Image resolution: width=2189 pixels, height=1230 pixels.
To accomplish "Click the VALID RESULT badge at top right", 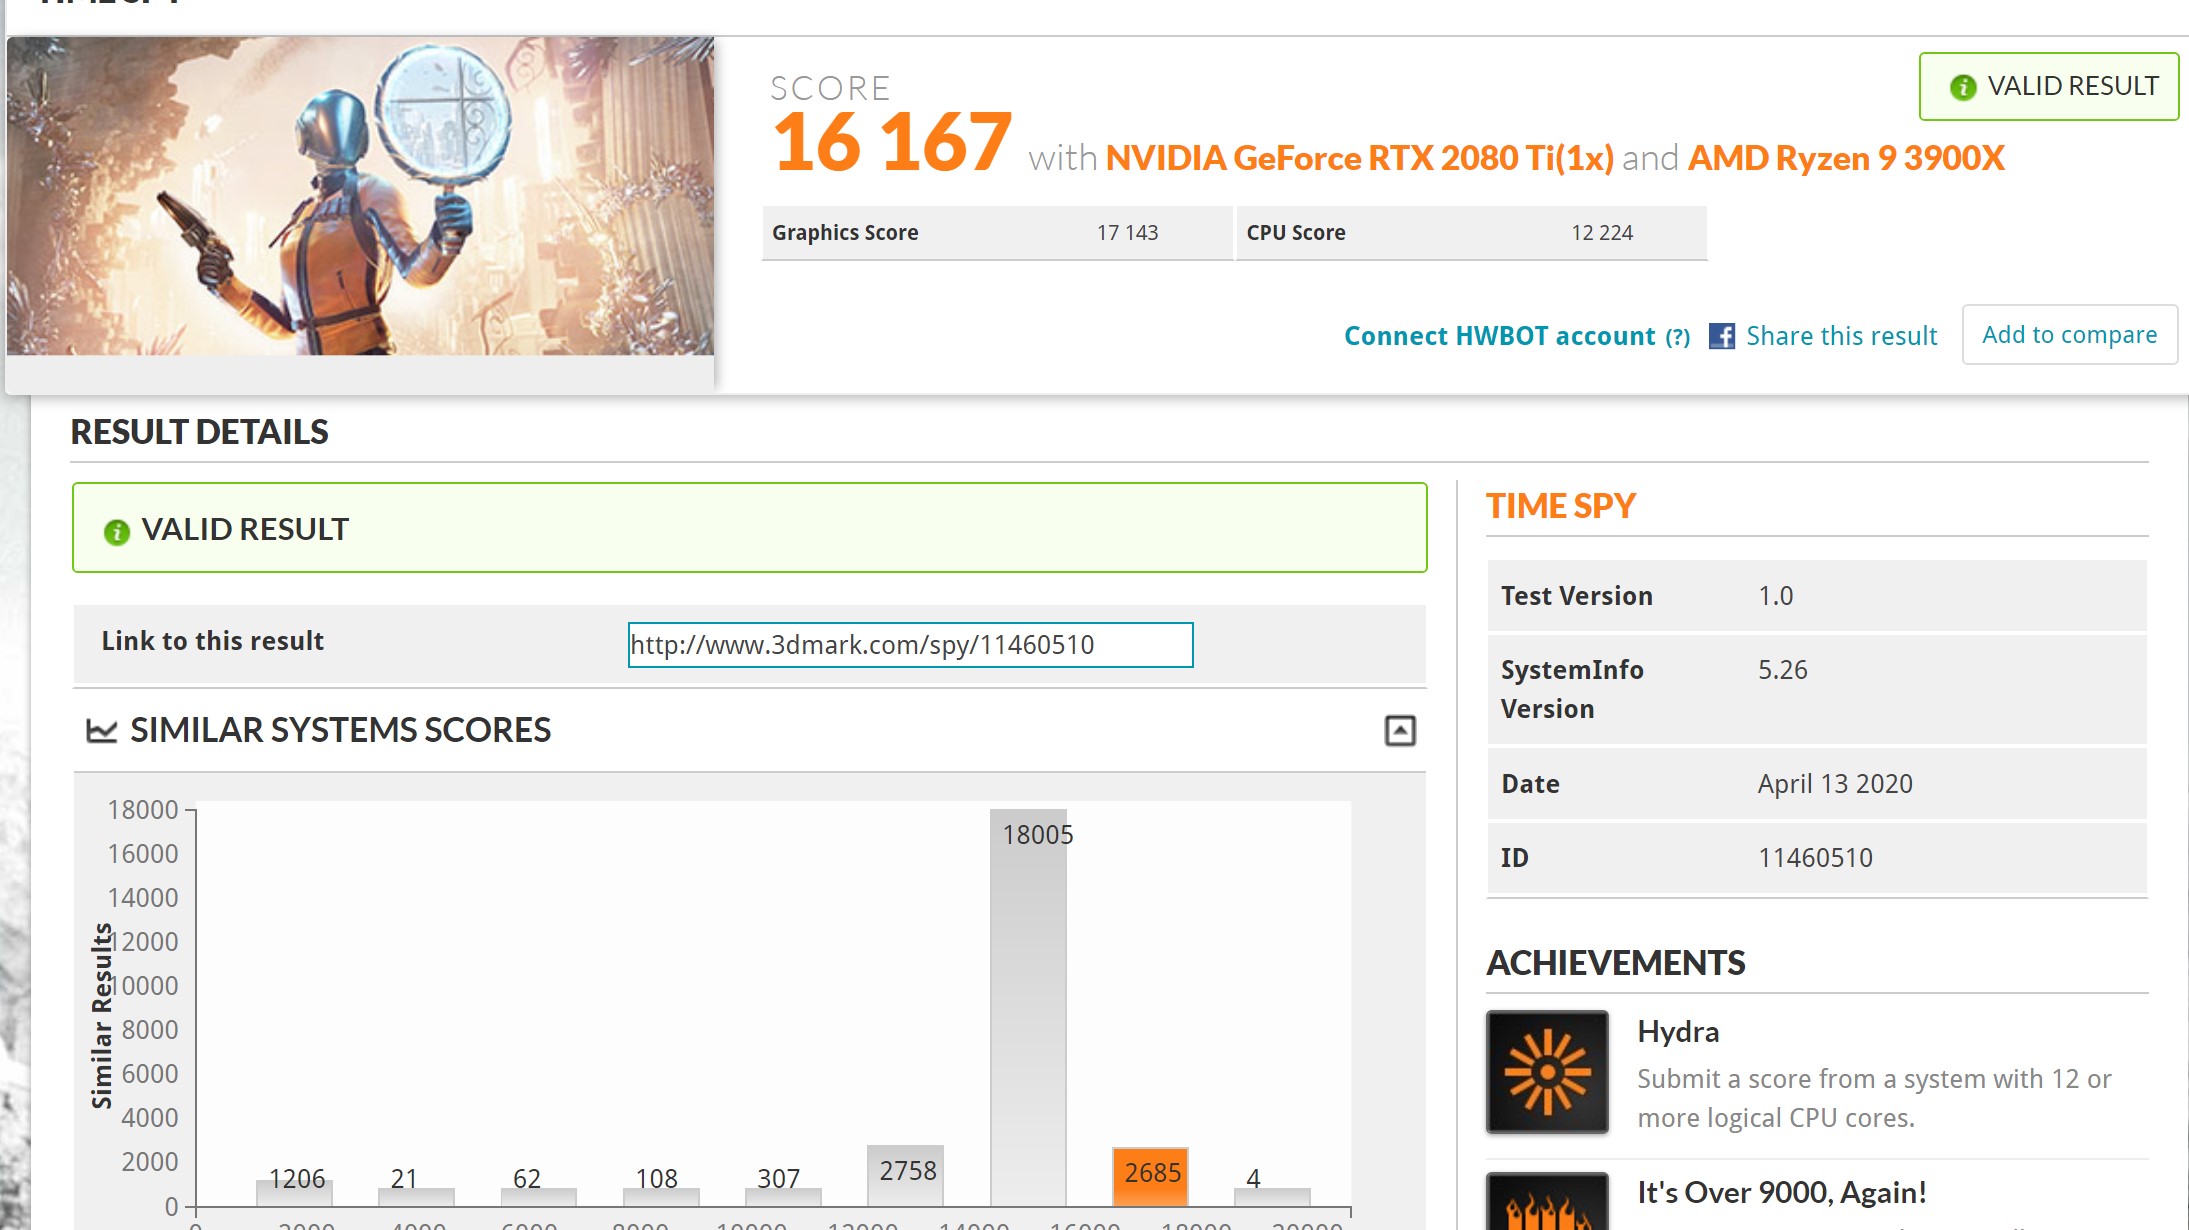I will click(x=2048, y=87).
